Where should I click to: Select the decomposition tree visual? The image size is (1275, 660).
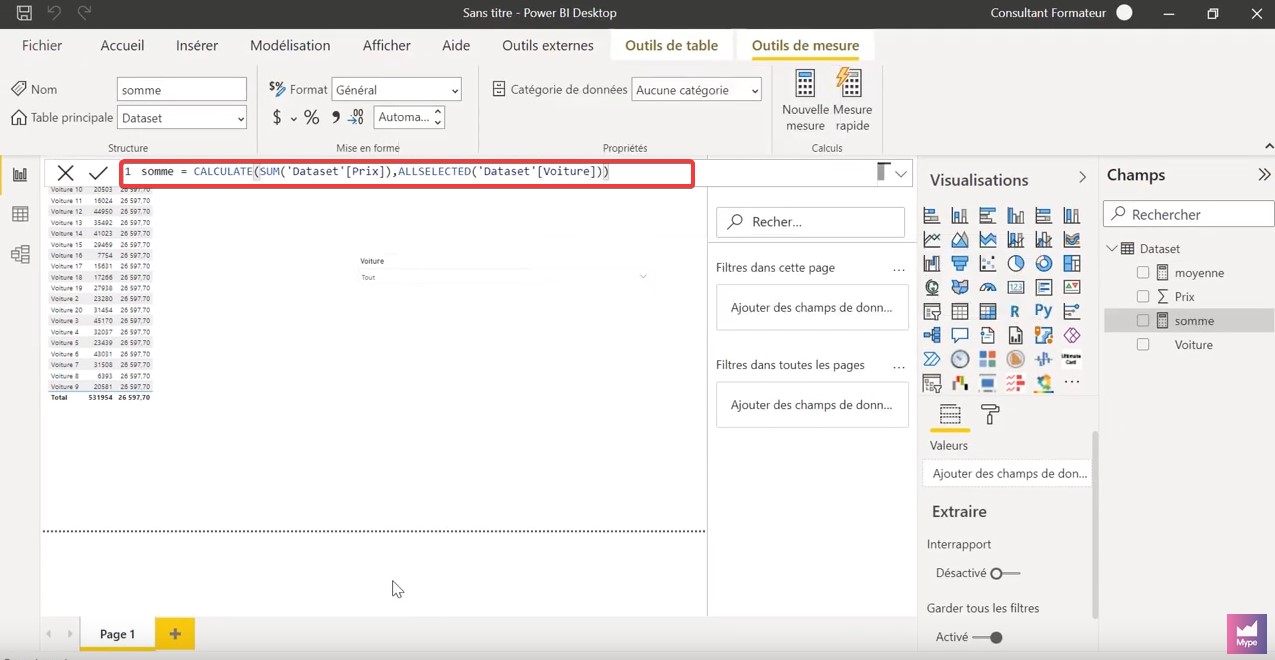click(932, 335)
